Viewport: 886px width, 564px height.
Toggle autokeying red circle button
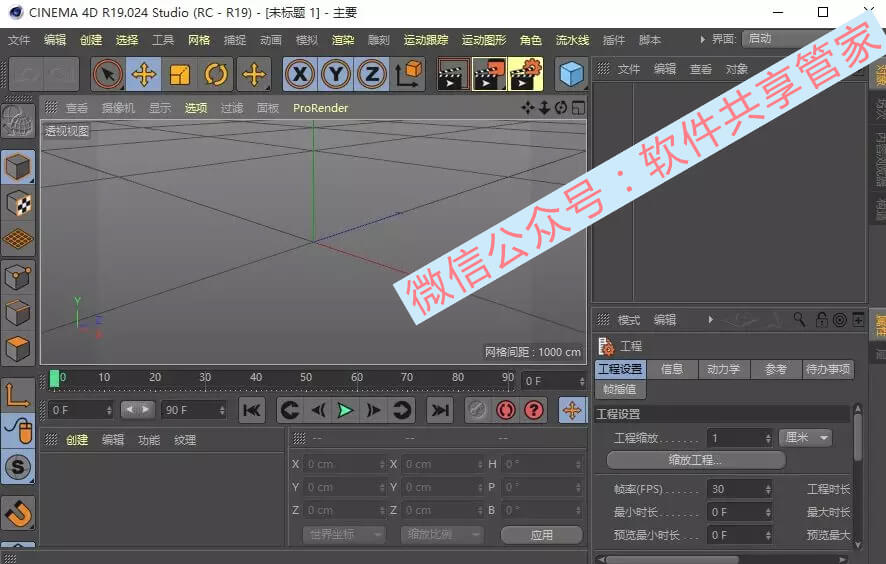[505, 410]
